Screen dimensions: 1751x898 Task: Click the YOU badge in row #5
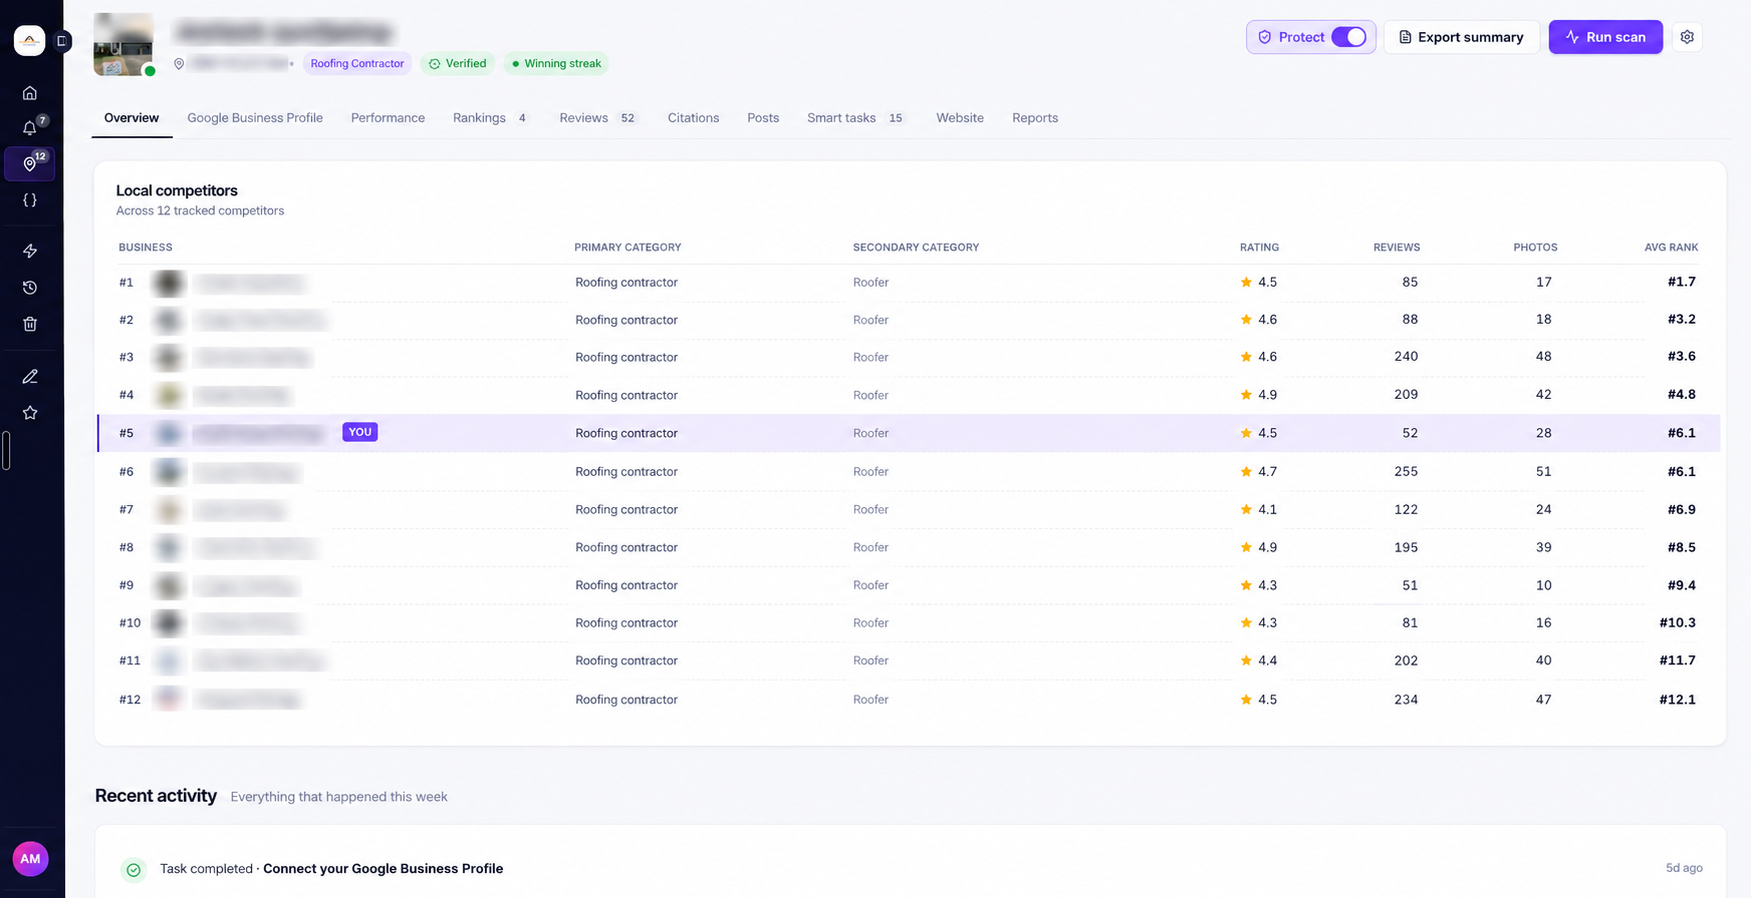click(360, 432)
